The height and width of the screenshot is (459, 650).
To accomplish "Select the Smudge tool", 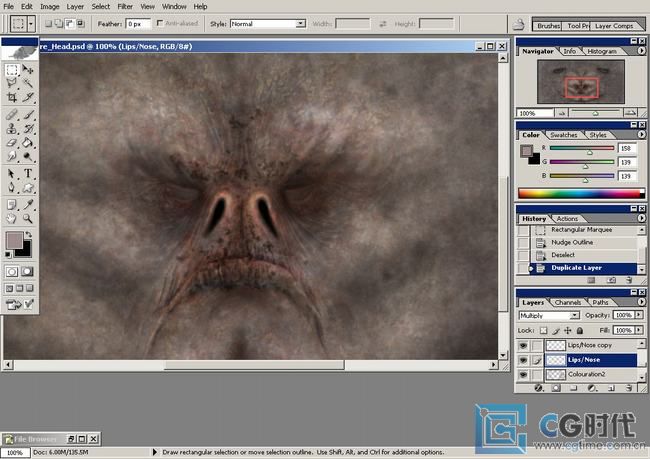I will [x=12, y=156].
